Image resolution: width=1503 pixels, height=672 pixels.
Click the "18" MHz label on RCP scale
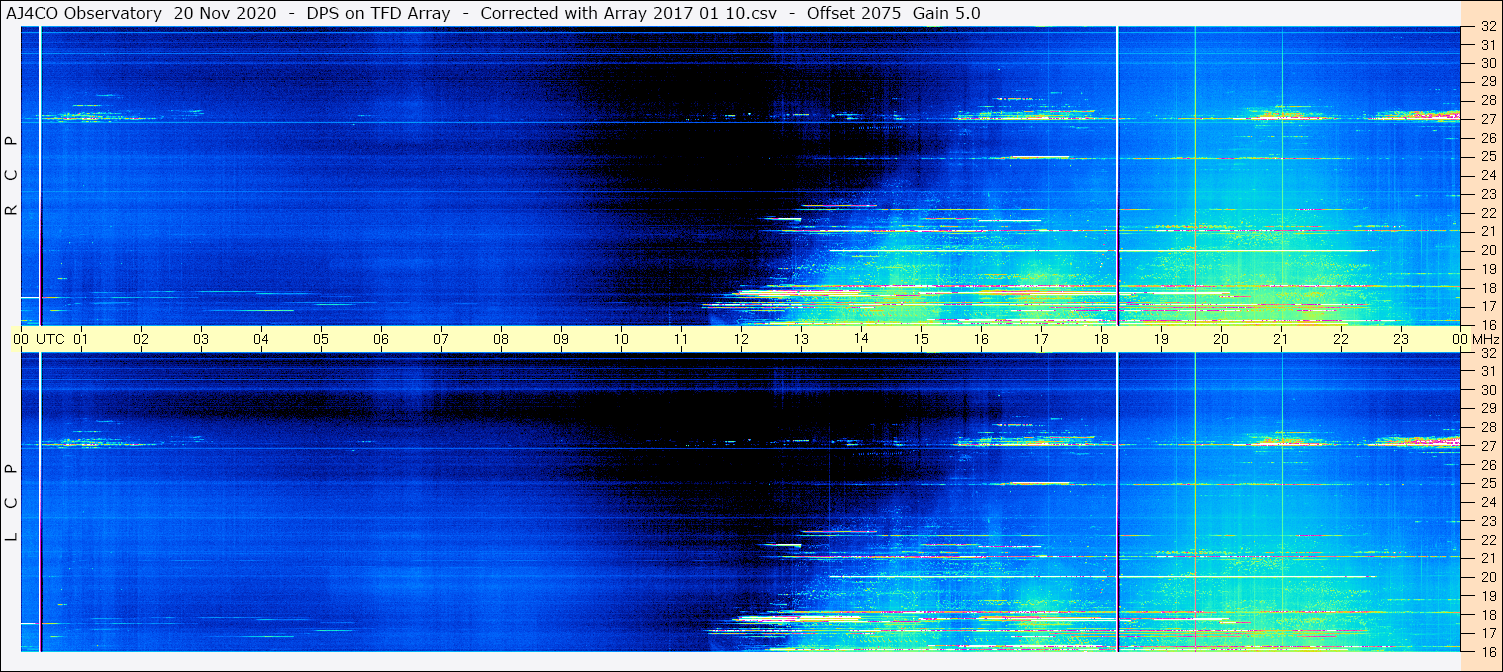click(x=1488, y=287)
